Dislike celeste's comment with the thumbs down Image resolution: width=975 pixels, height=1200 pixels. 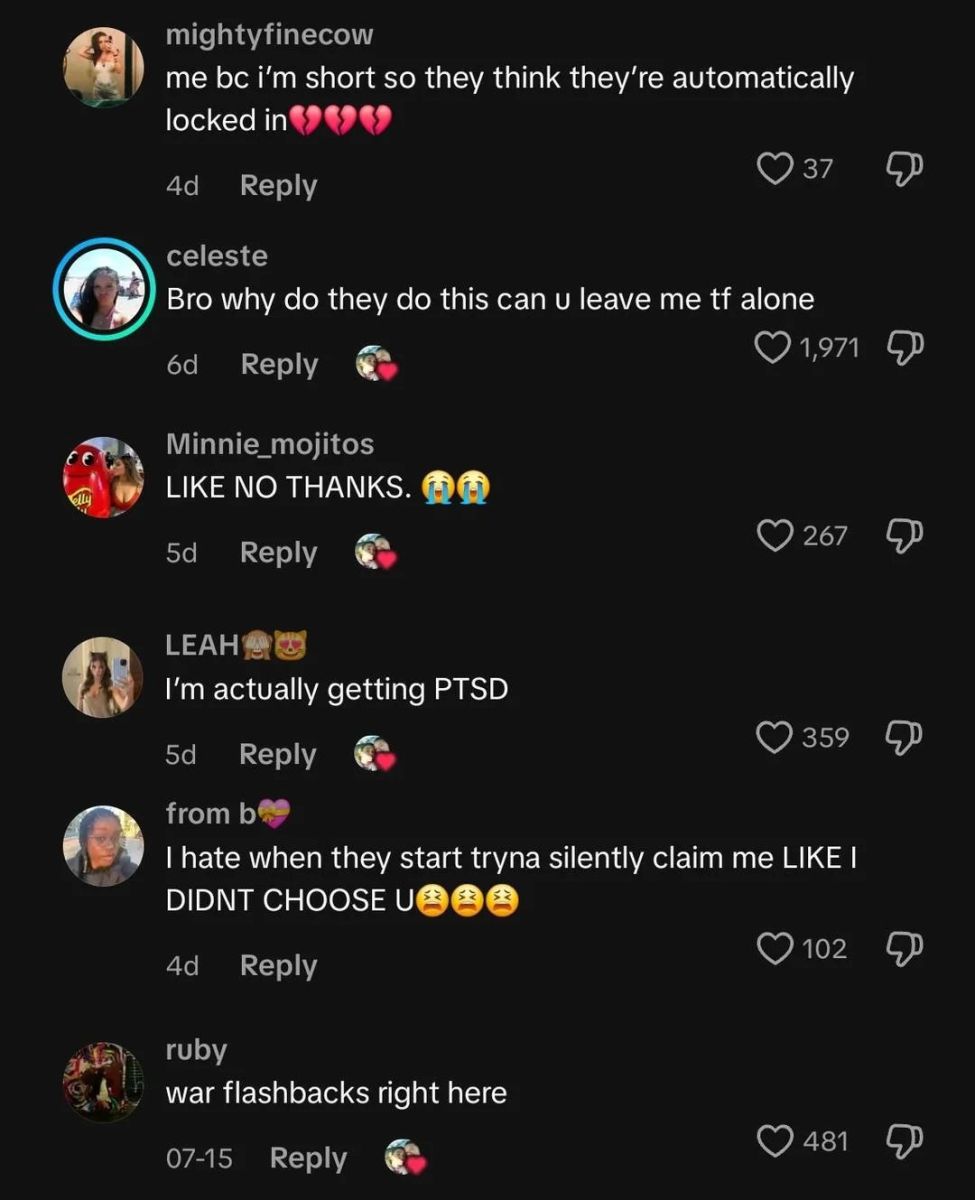904,349
